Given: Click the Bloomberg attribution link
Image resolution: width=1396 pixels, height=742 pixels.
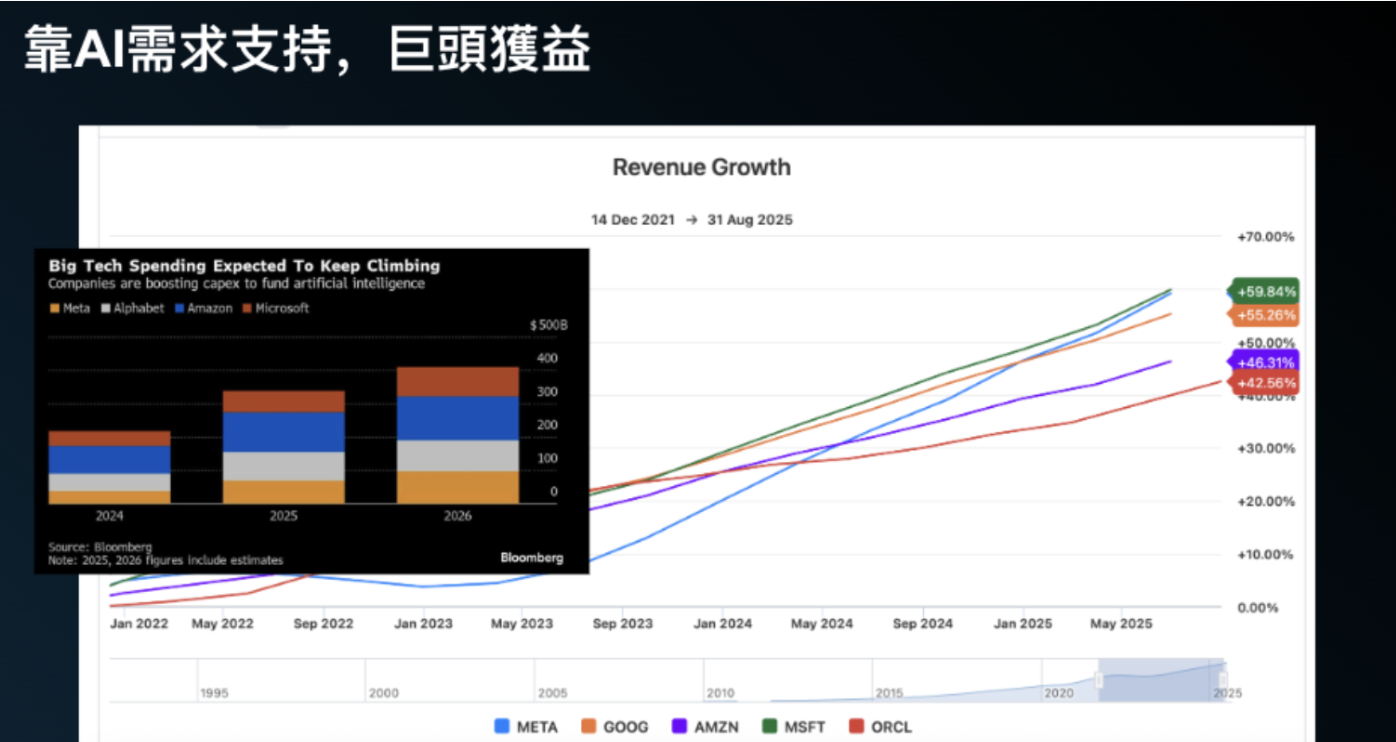Looking at the screenshot, I should (x=531, y=557).
